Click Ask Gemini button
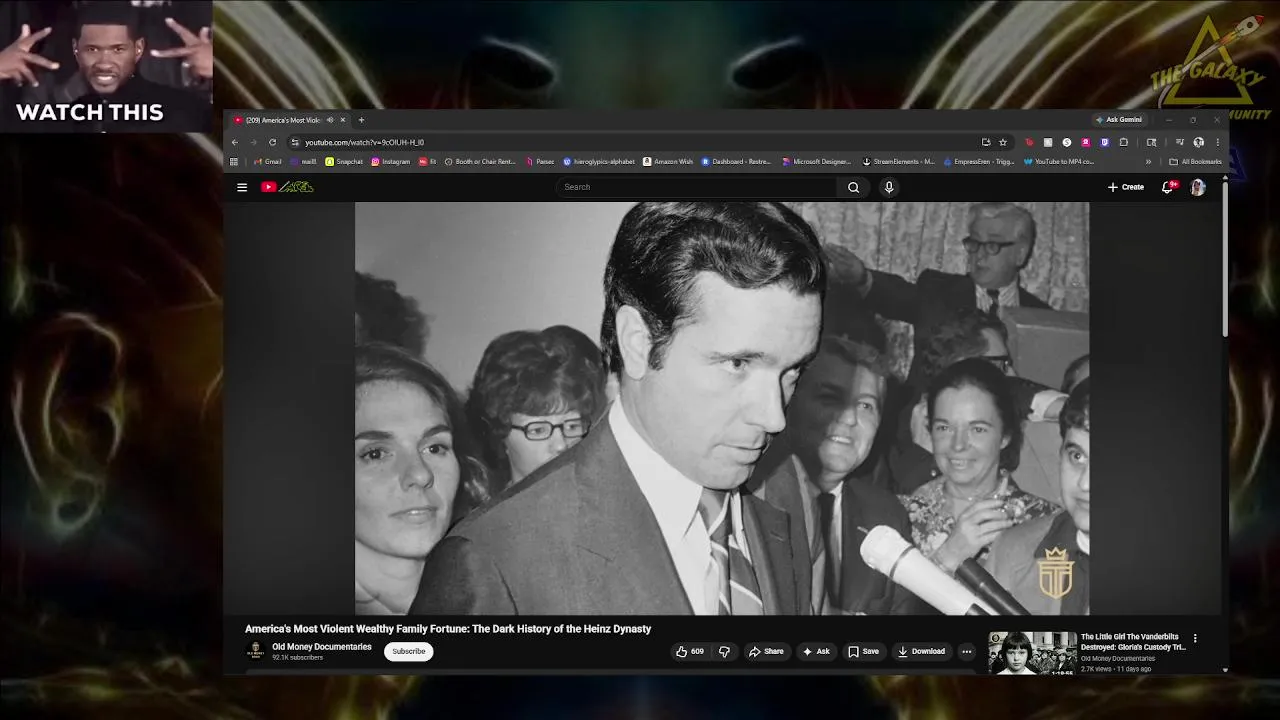The image size is (1280, 720). tap(1118, 120)
